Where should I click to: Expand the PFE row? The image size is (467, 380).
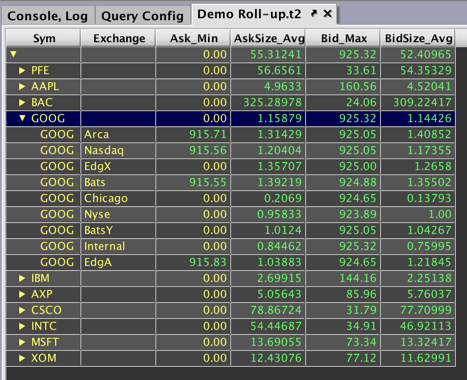click(22, 70)
